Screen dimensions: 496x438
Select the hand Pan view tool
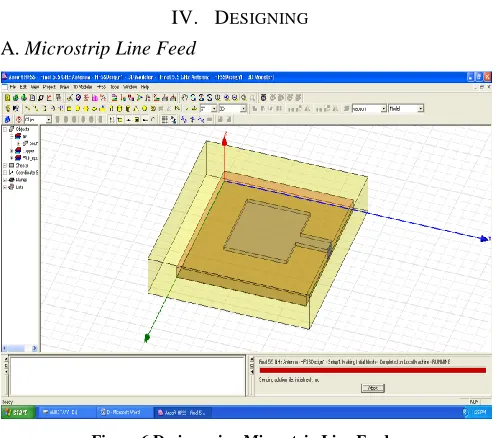185,98
